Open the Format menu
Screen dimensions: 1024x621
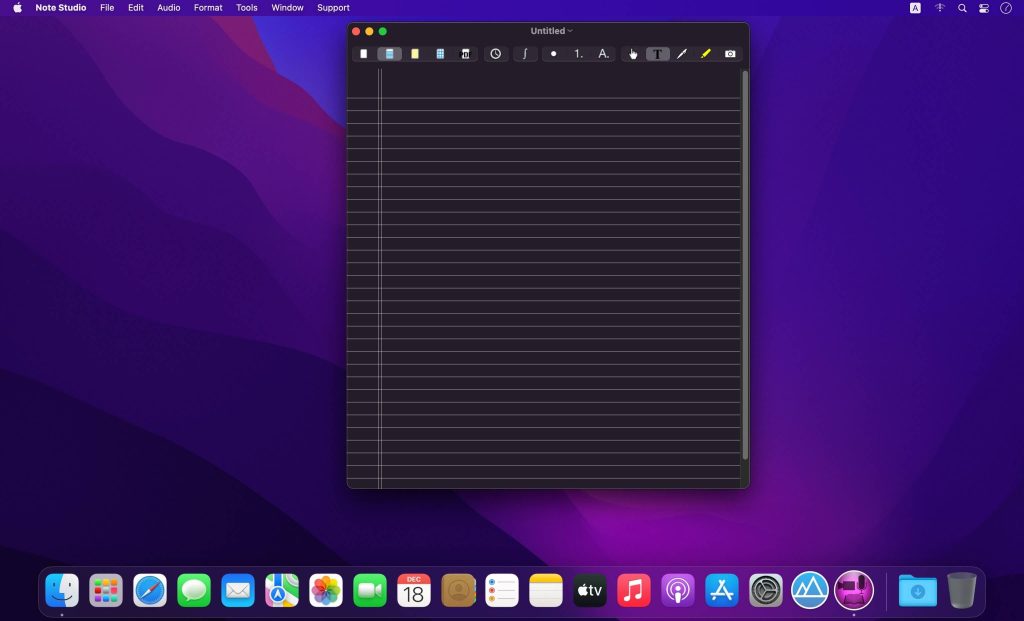click(x=208, y=8)
